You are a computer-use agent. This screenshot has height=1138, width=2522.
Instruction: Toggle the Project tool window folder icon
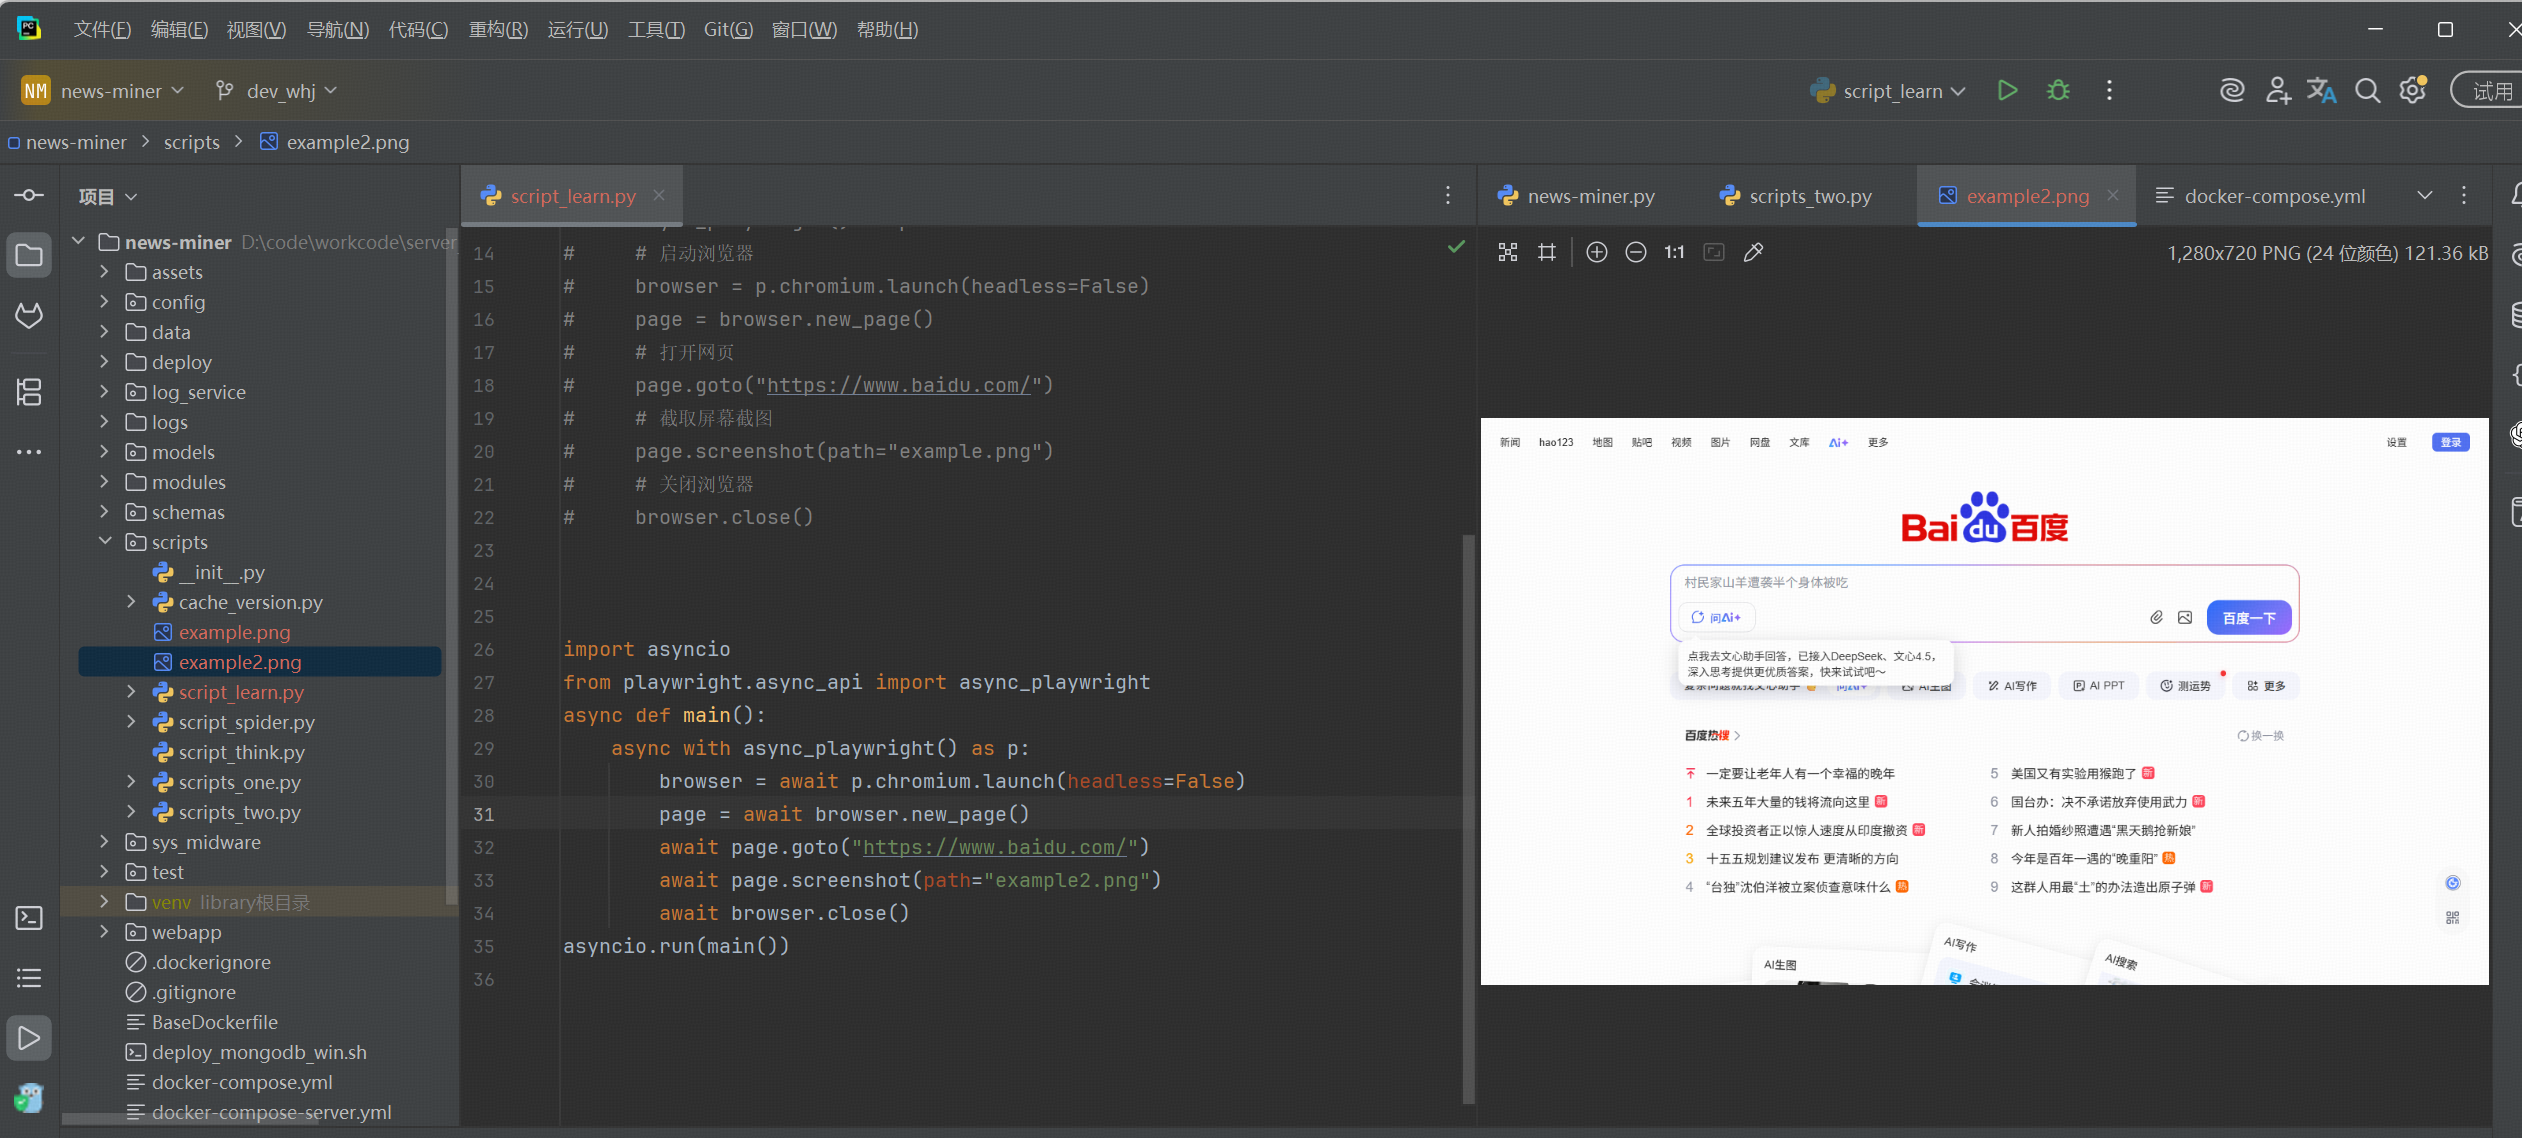29,255
